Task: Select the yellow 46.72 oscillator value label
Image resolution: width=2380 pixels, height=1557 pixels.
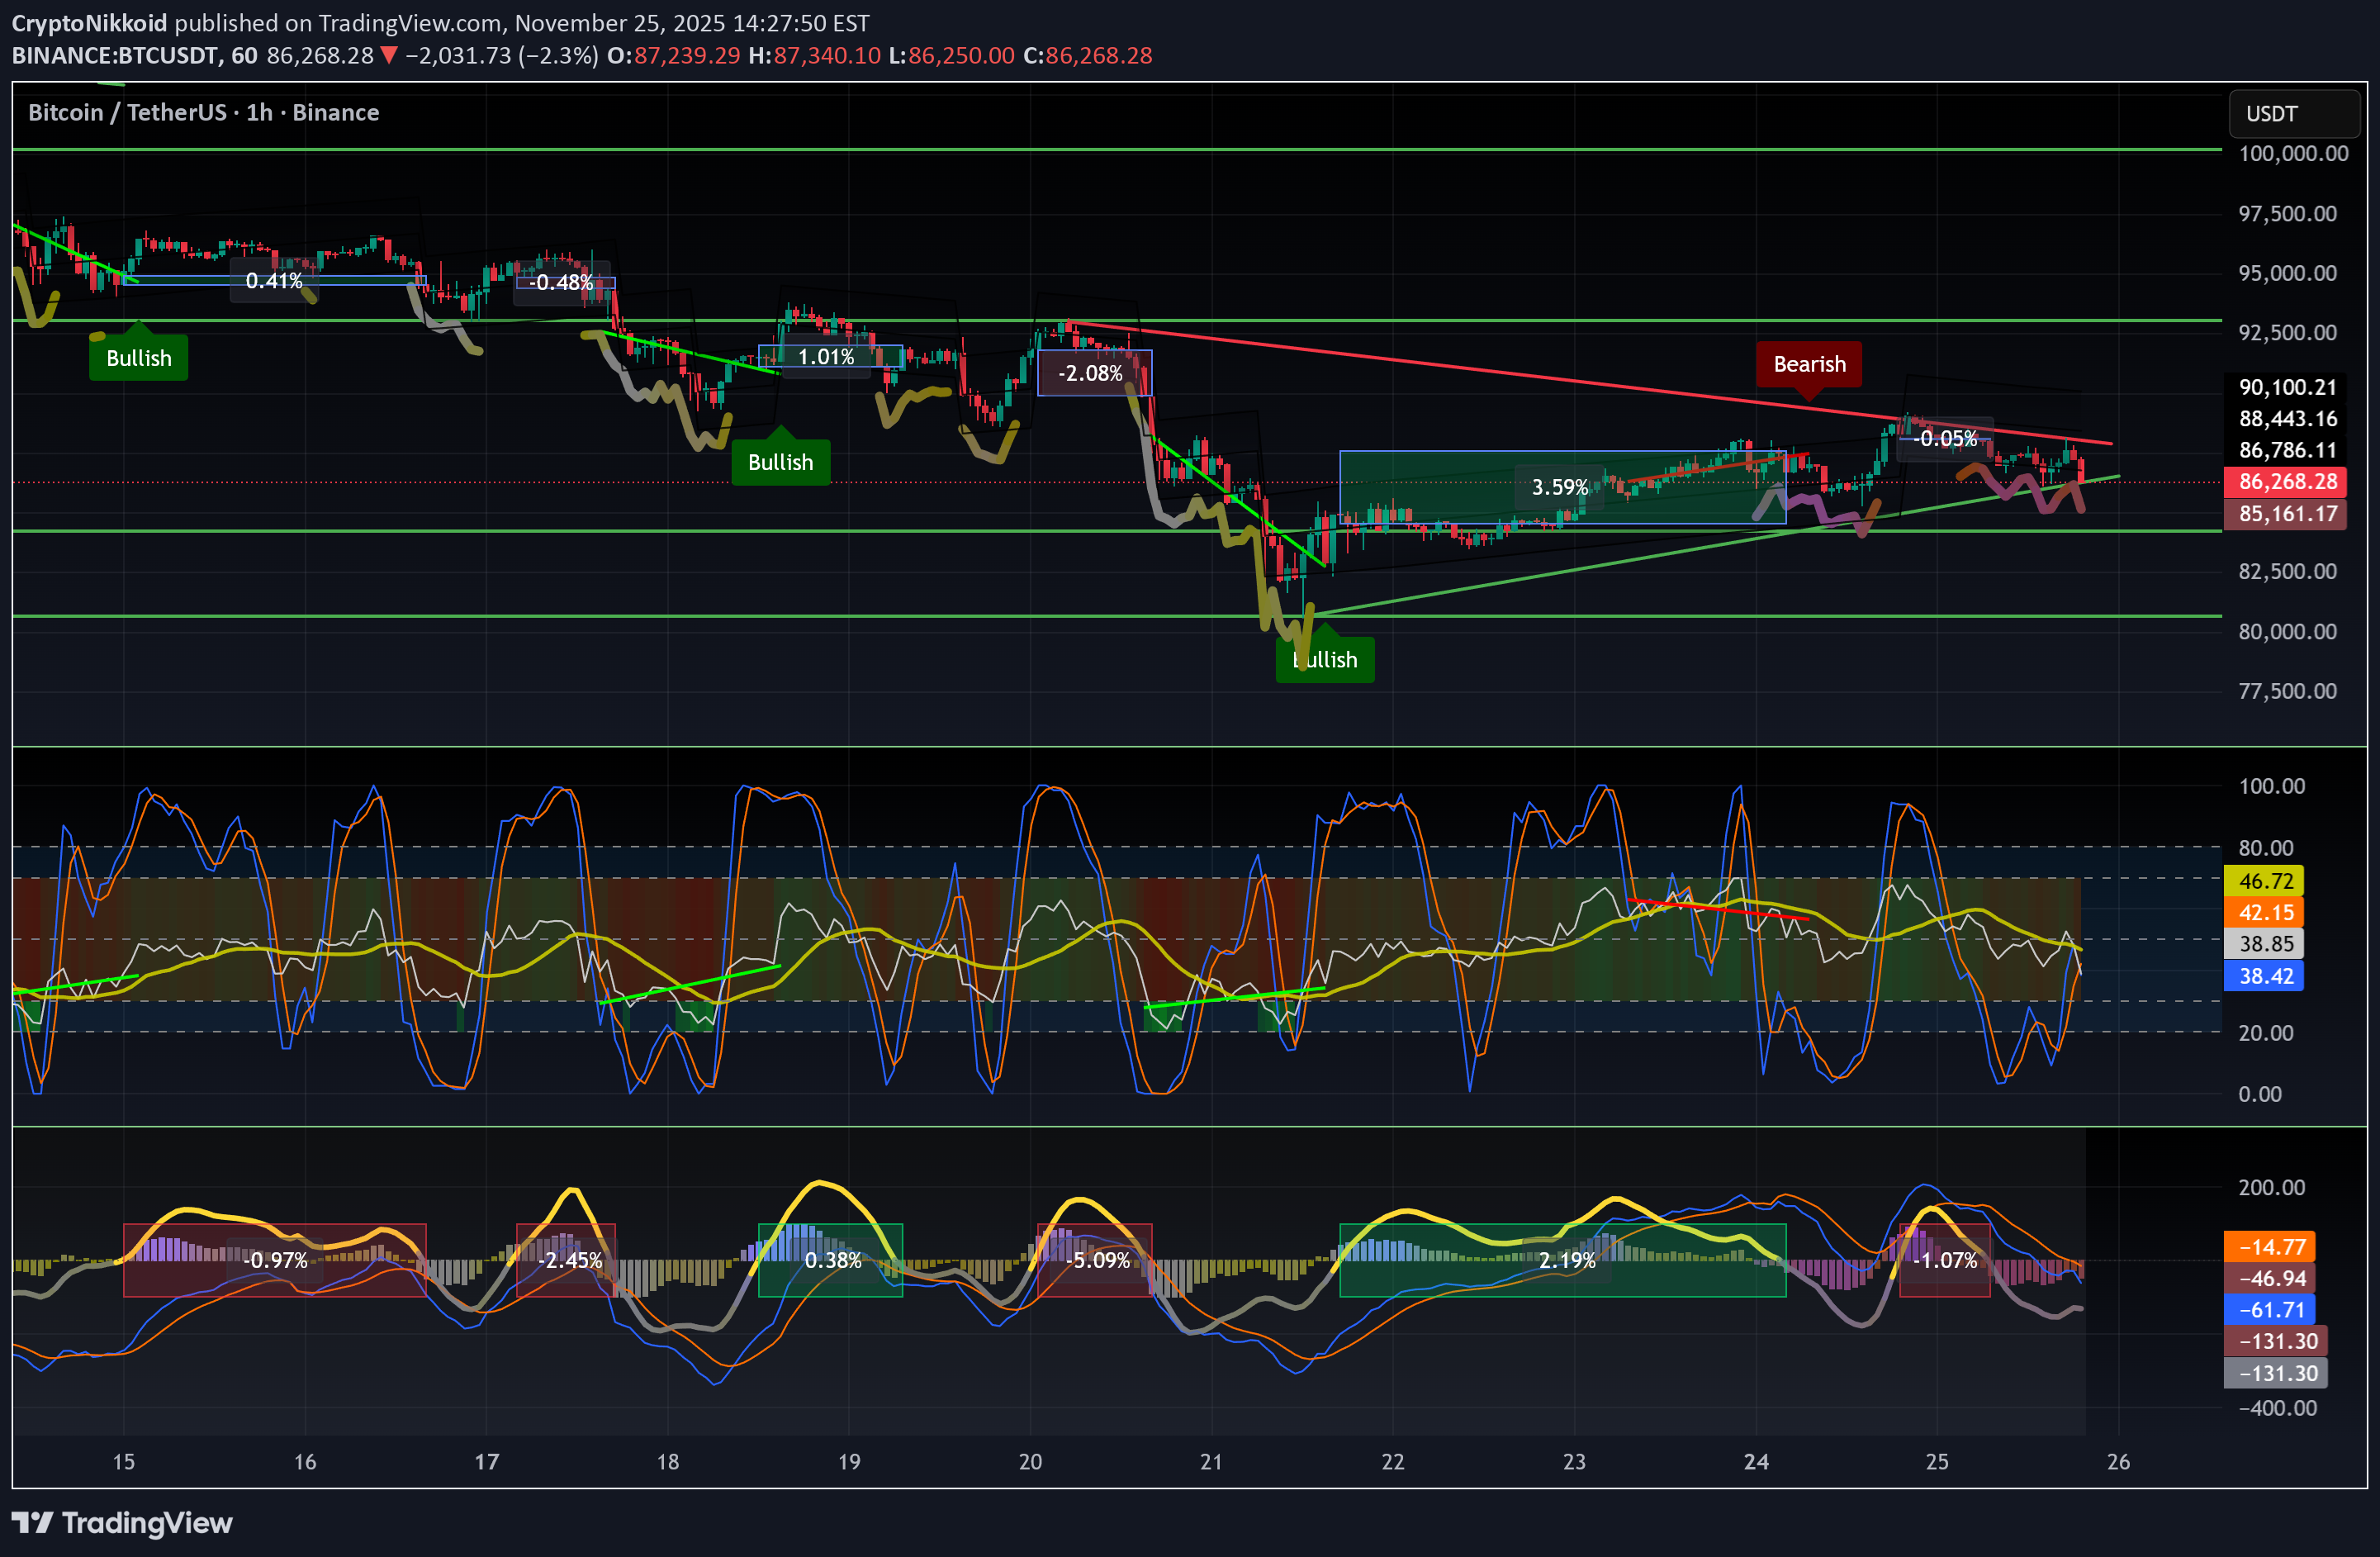Action: point(2265,881)
